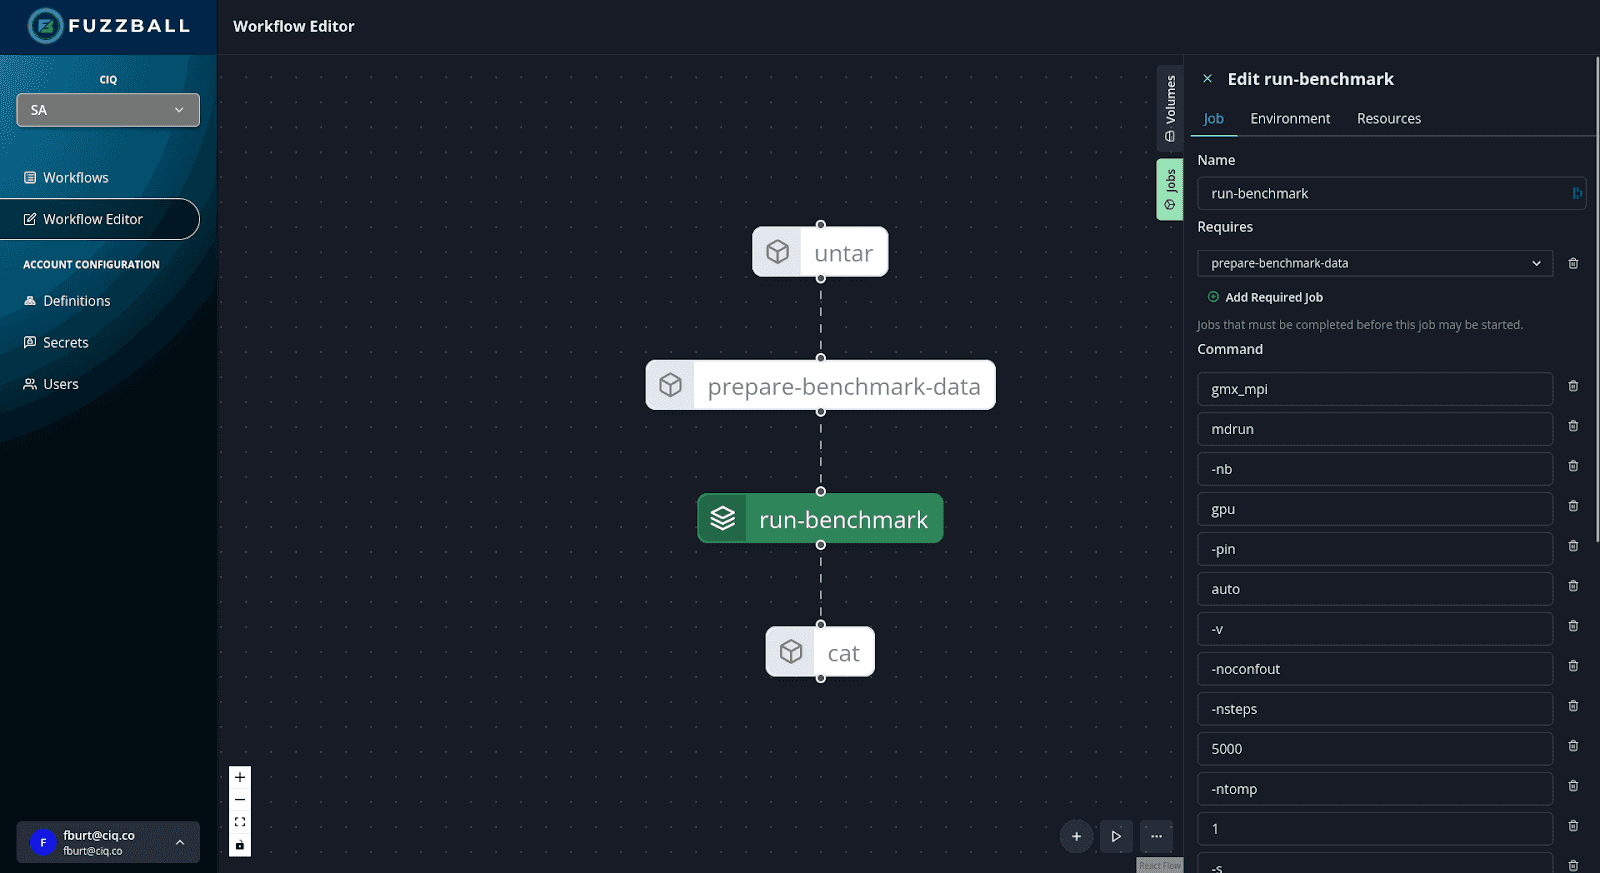Close the Edit run-benchmark panel
The width and height of the screenshot is (1600, 873).
tap(1207, 79)
